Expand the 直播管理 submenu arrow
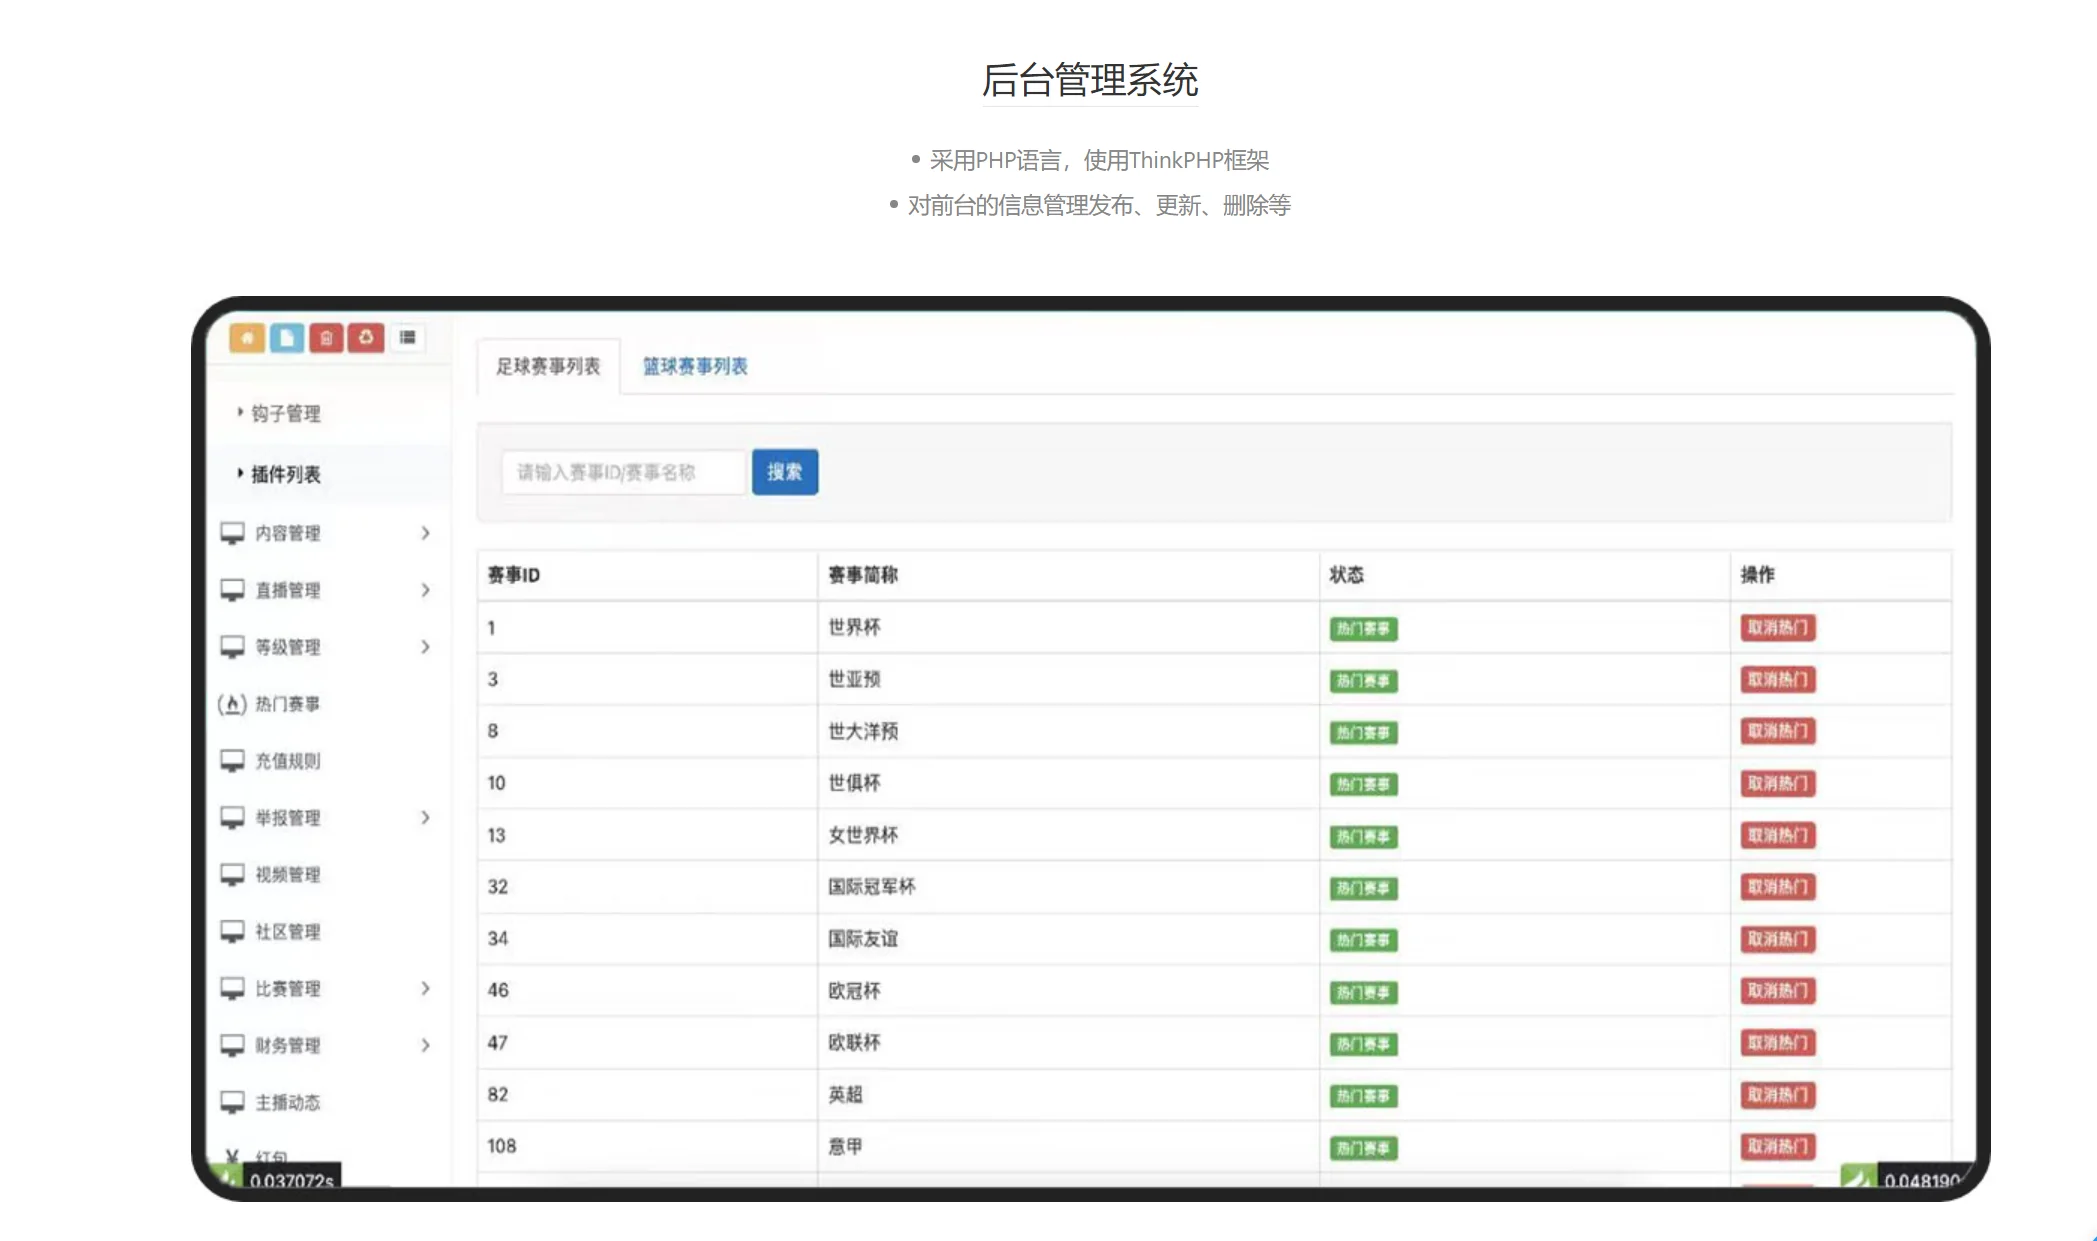Screen dimensions: 2097x1241 coord(426,590)
